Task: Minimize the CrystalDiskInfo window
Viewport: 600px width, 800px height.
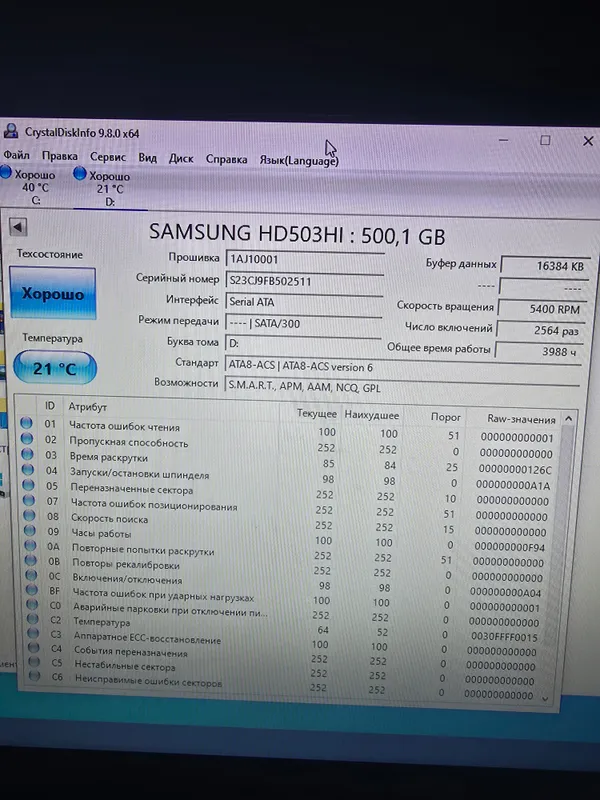Action: point(504,139)
